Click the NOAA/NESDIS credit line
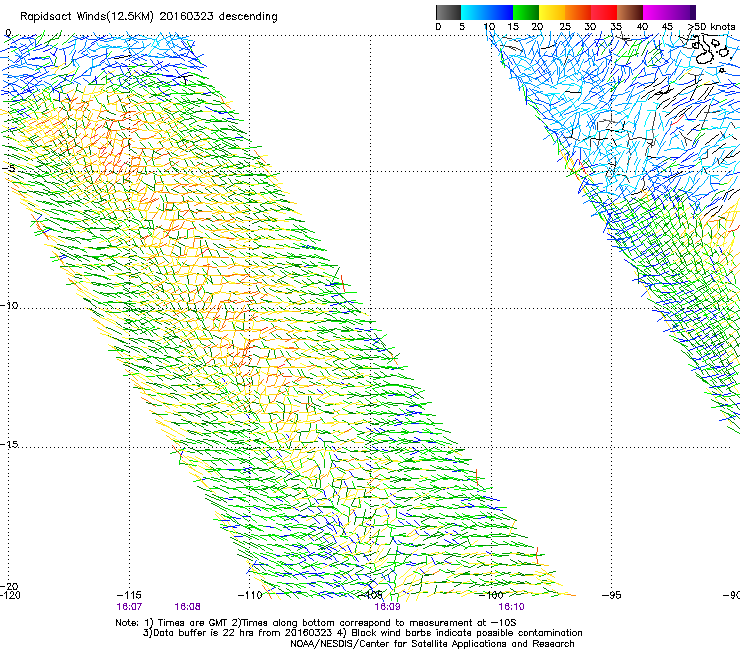 [x=432, y=644]
